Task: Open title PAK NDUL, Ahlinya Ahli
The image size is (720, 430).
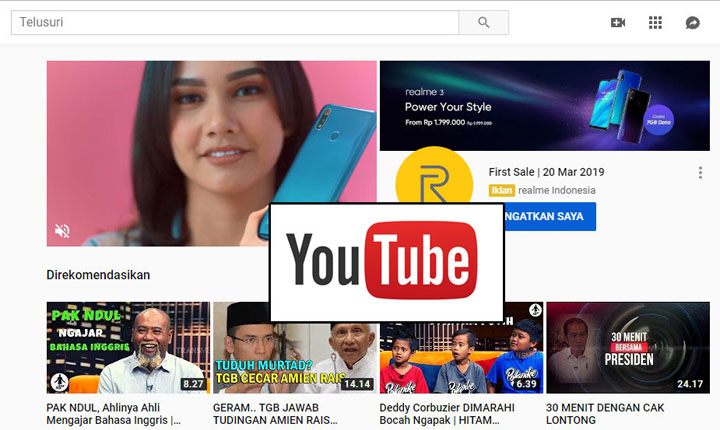Action: [113, 414]
